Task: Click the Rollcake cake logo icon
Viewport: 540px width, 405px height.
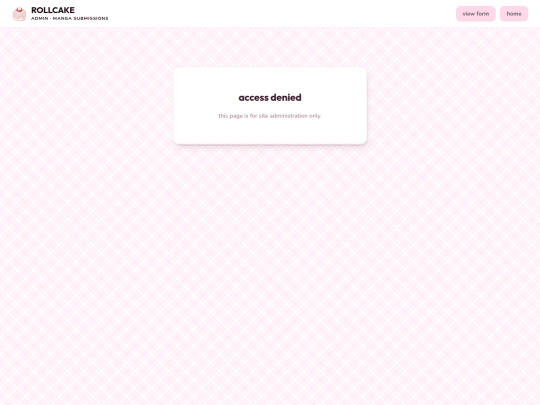Action: click(x=19, y=14)
